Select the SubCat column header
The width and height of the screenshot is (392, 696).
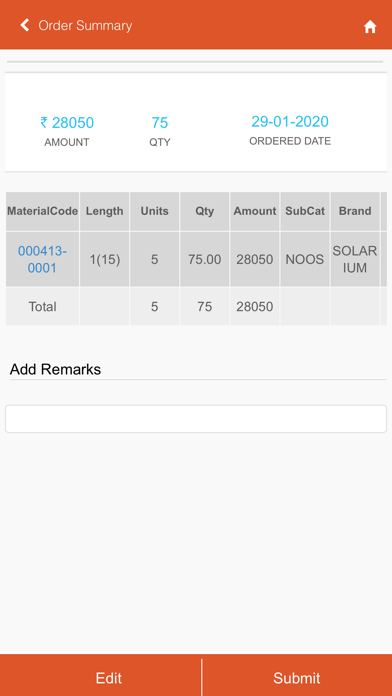coord(305,211)
